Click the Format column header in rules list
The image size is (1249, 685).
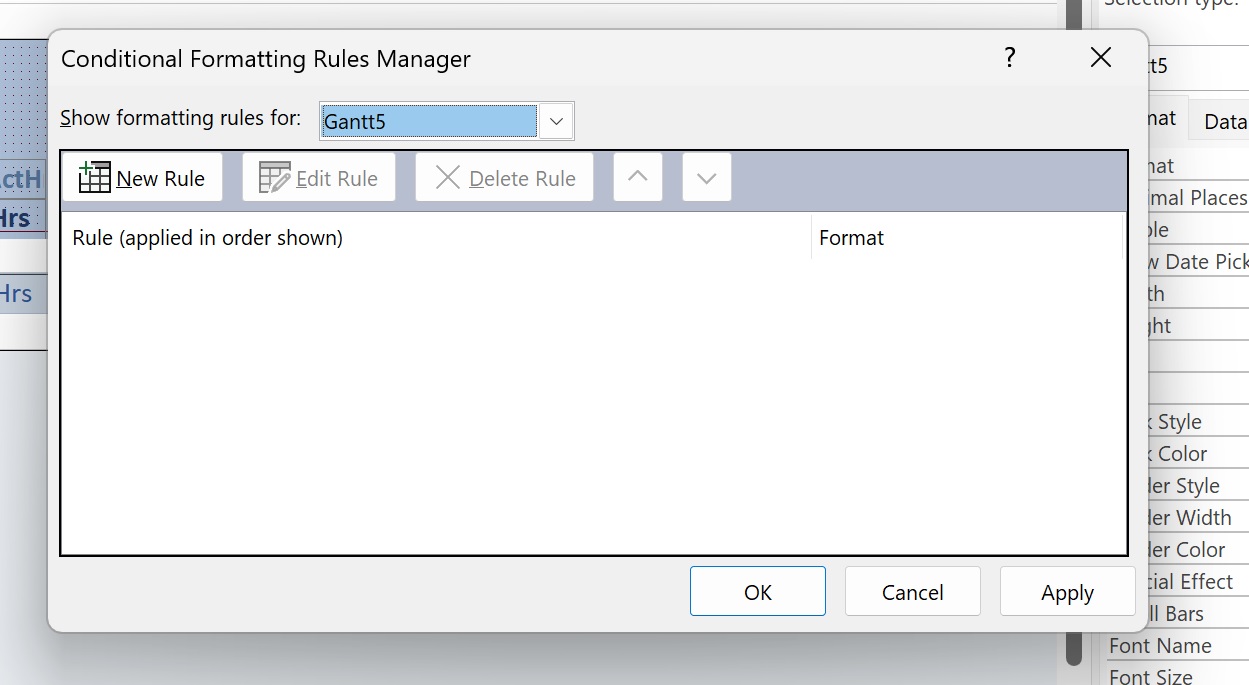coord(851,238)
